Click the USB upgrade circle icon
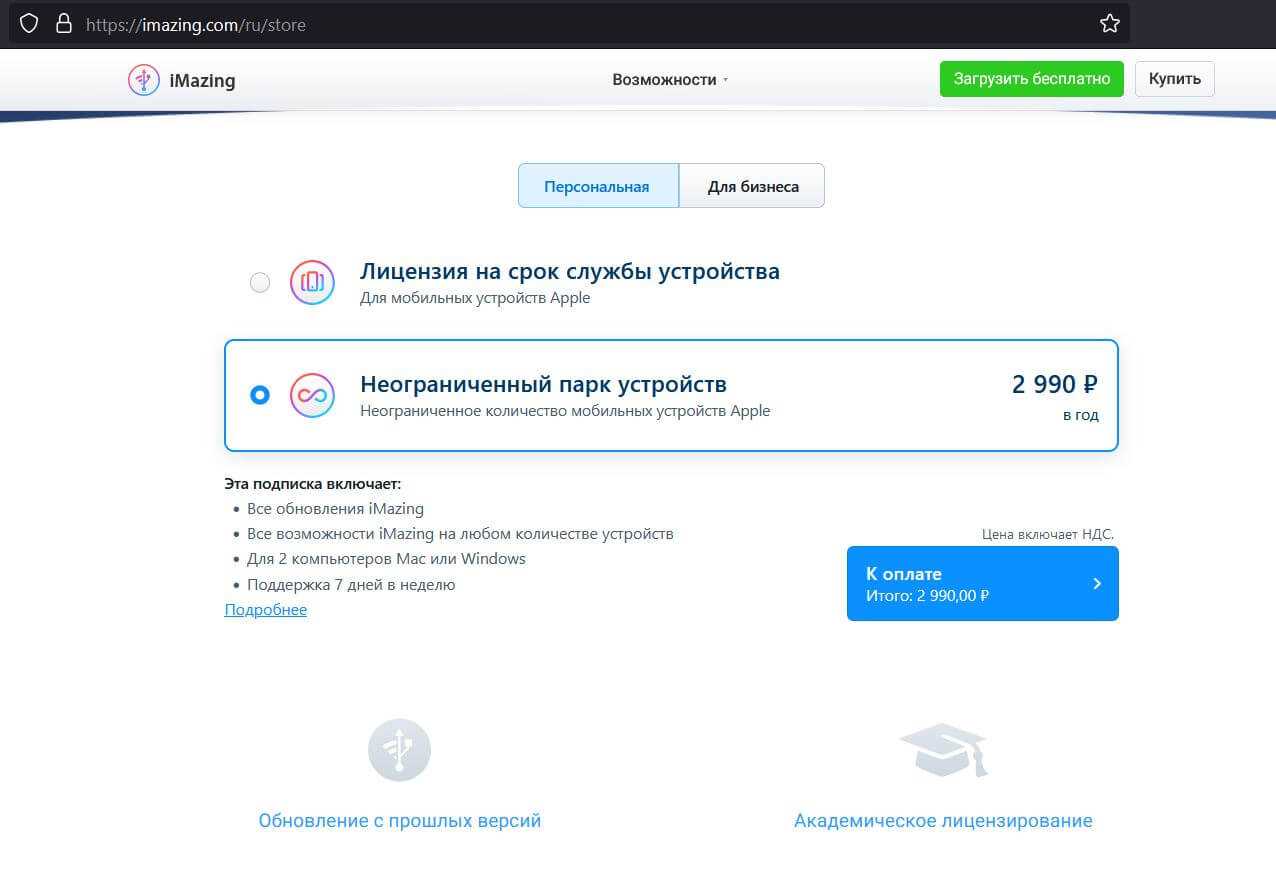This screenshot has width=1276, height=882. (399, 749)
